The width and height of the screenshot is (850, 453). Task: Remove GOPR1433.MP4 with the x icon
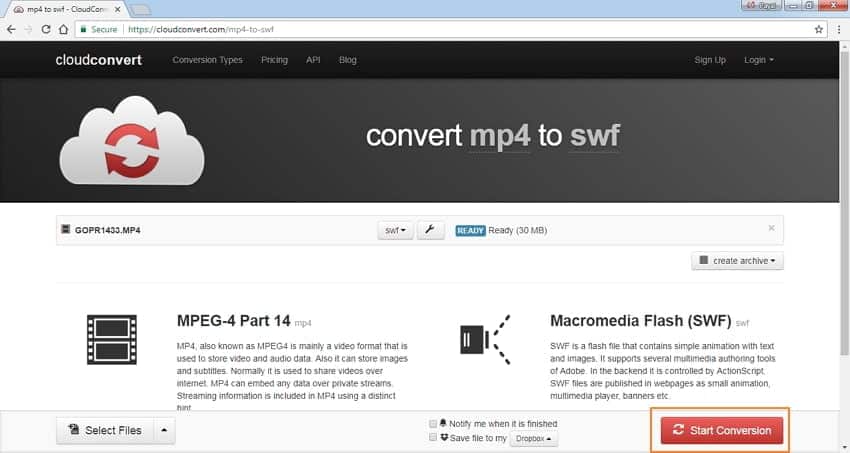[x=771, y=228]
